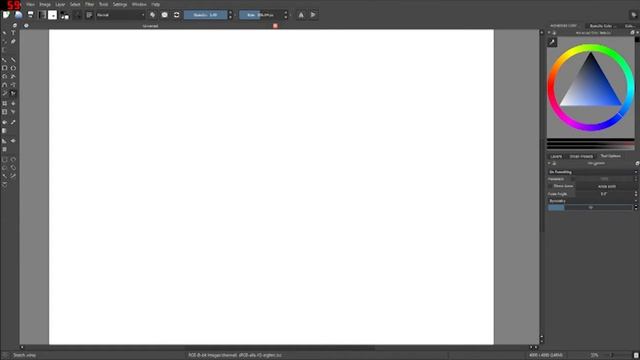Save the document toolbar icon
Image resolution: width=640 pixels, height=360 pixels.
(31, 15)
